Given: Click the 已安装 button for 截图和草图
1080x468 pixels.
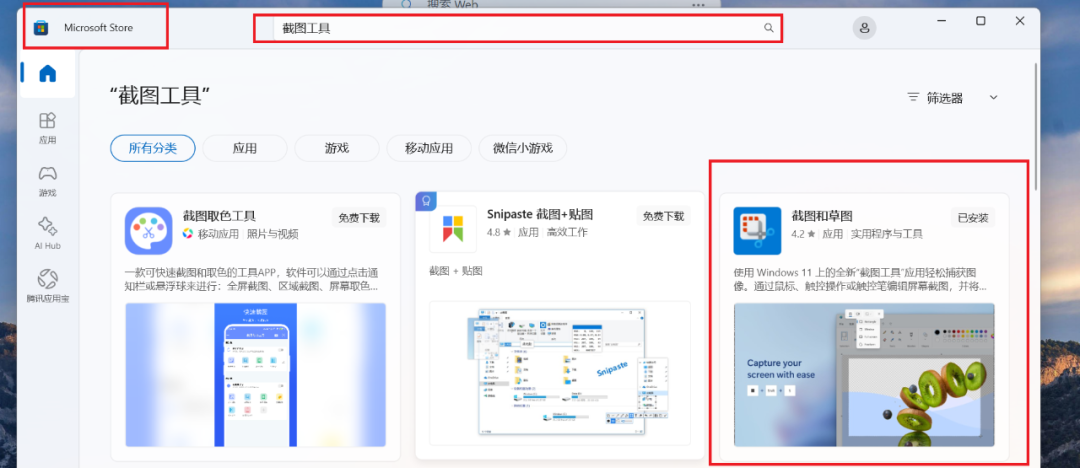Looking at the screenshot, I should [x=973, y=217].
